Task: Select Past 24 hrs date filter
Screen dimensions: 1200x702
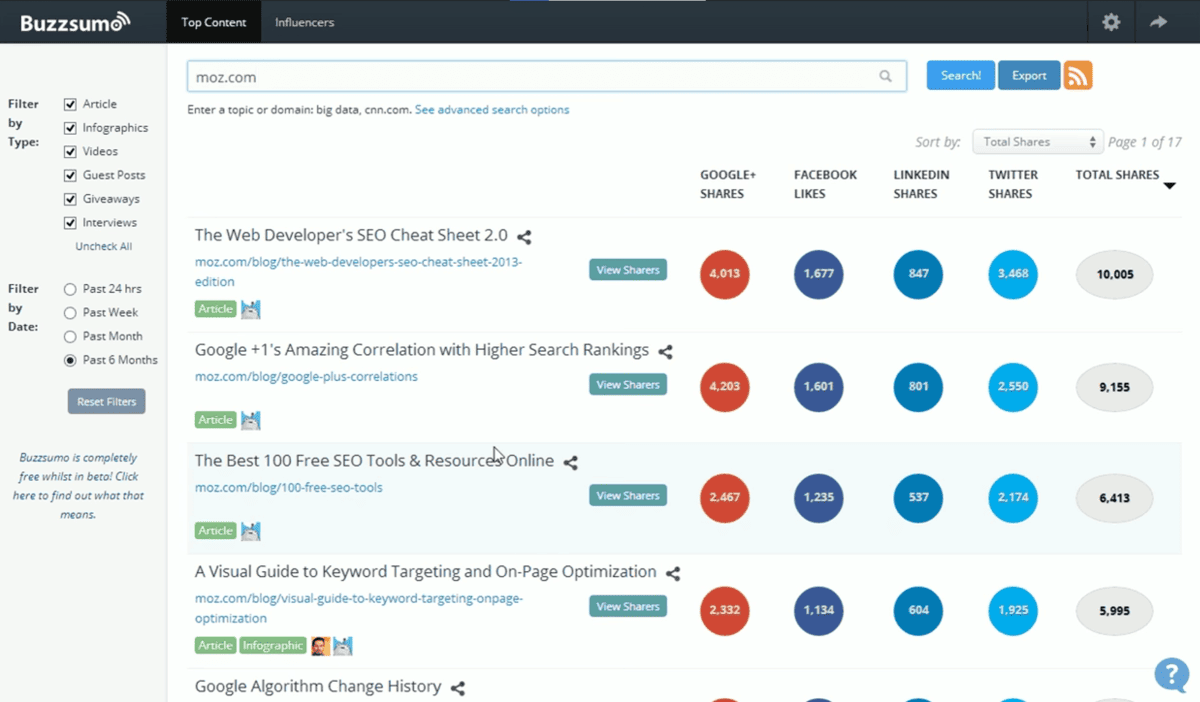Action: 70,289
